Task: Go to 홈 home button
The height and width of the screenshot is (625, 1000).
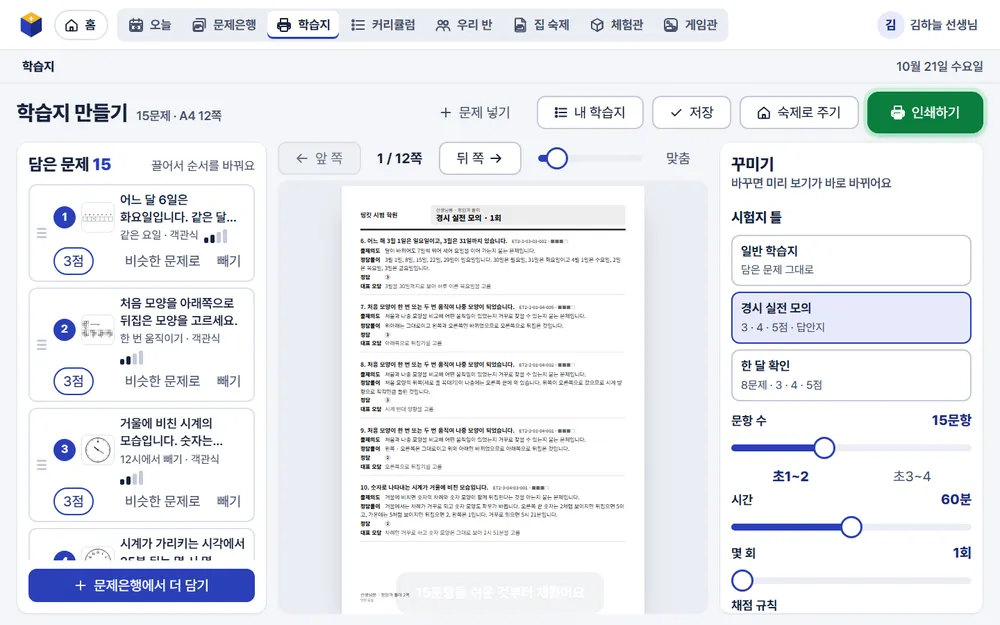Action: (81, 25)
